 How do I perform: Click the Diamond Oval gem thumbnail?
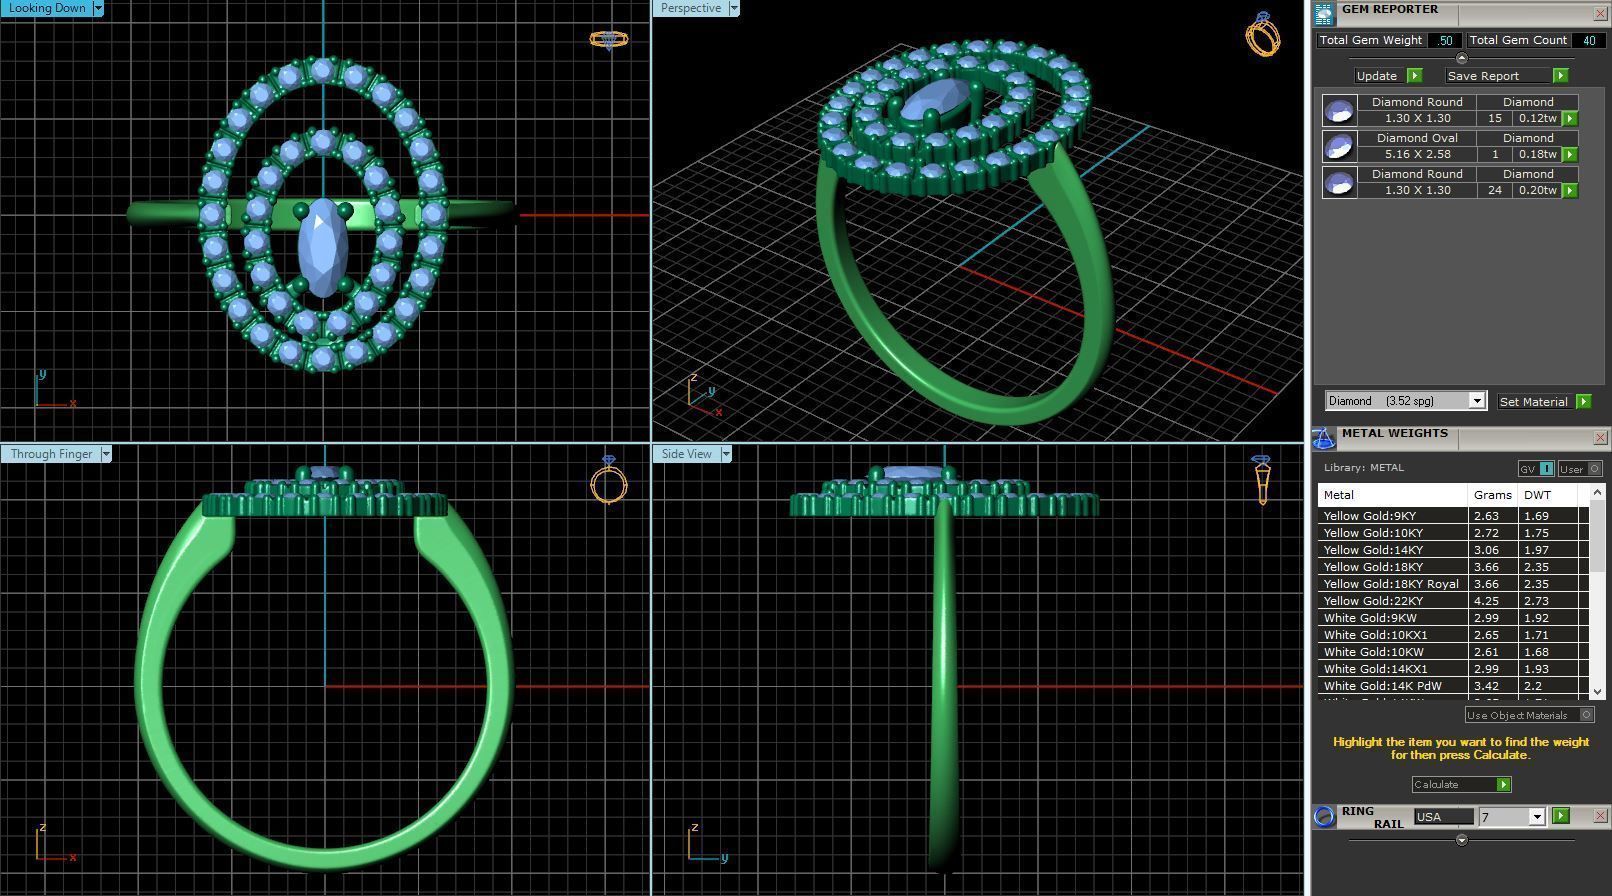click(x=1339, y=146)
